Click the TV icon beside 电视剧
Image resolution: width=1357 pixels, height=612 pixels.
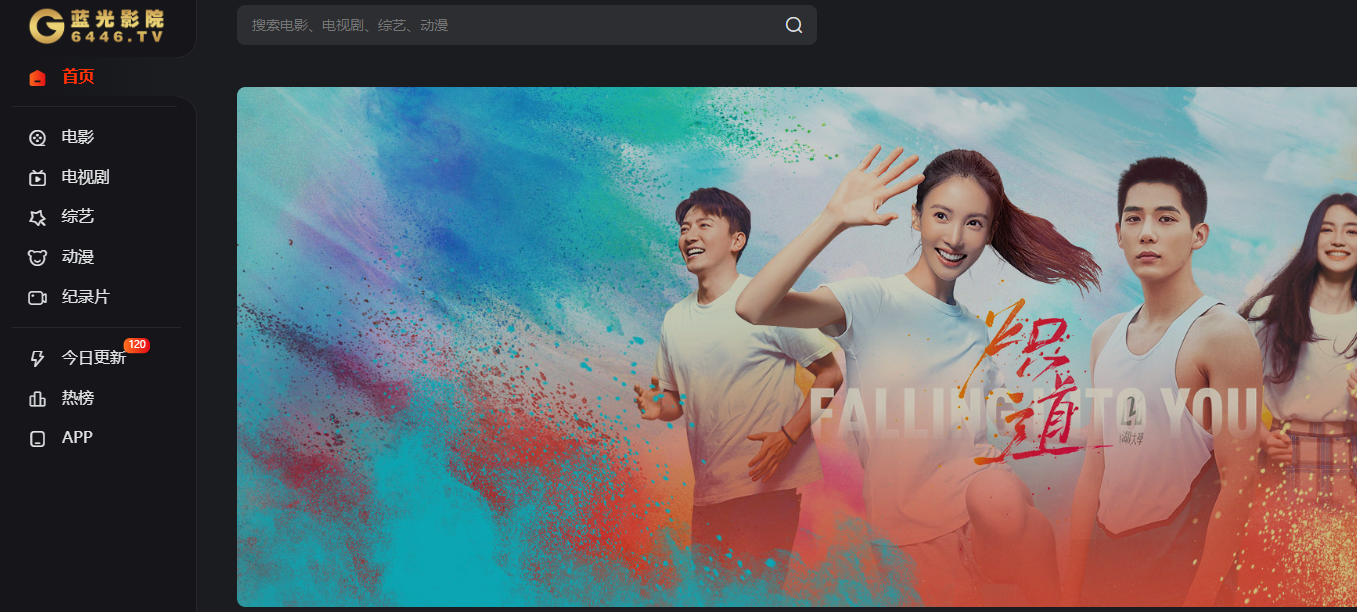38,178
